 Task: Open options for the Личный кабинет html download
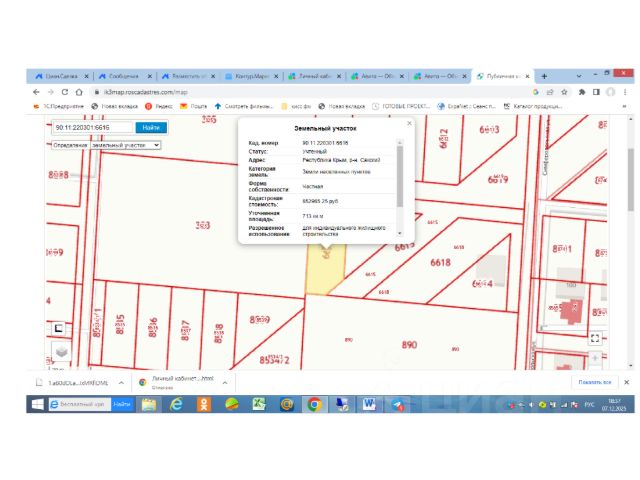pyautogui.click(x=225, y=383)
